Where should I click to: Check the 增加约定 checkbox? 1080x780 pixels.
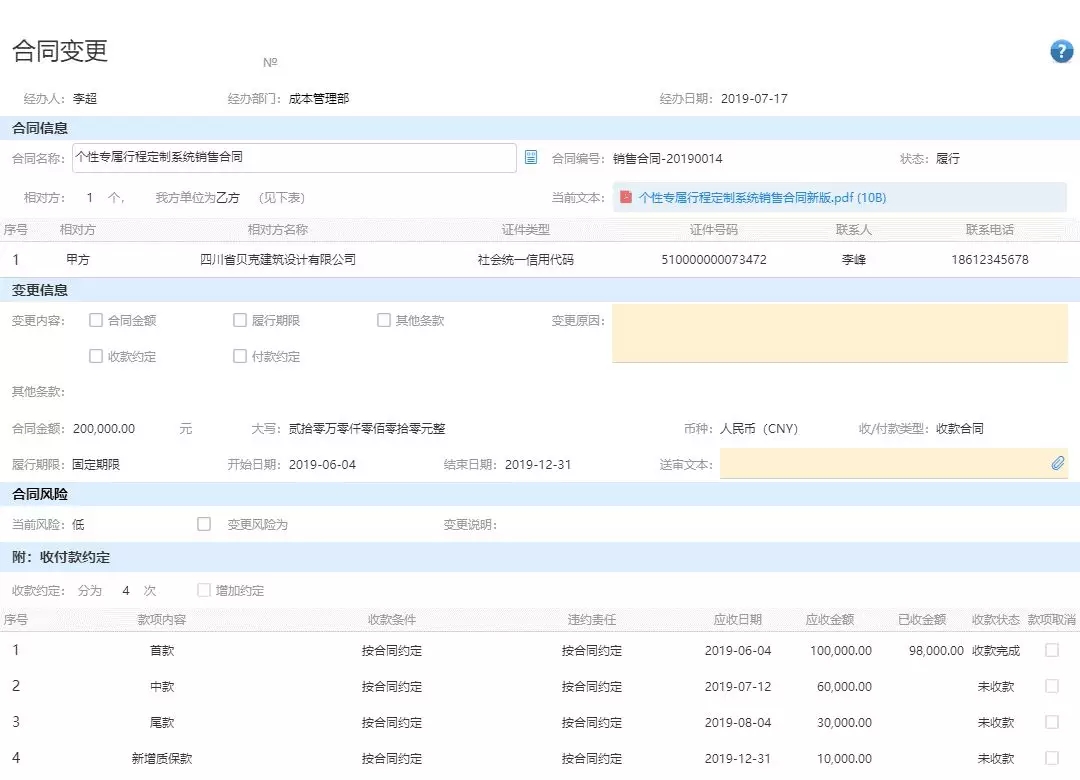click(x=204, y=591)
